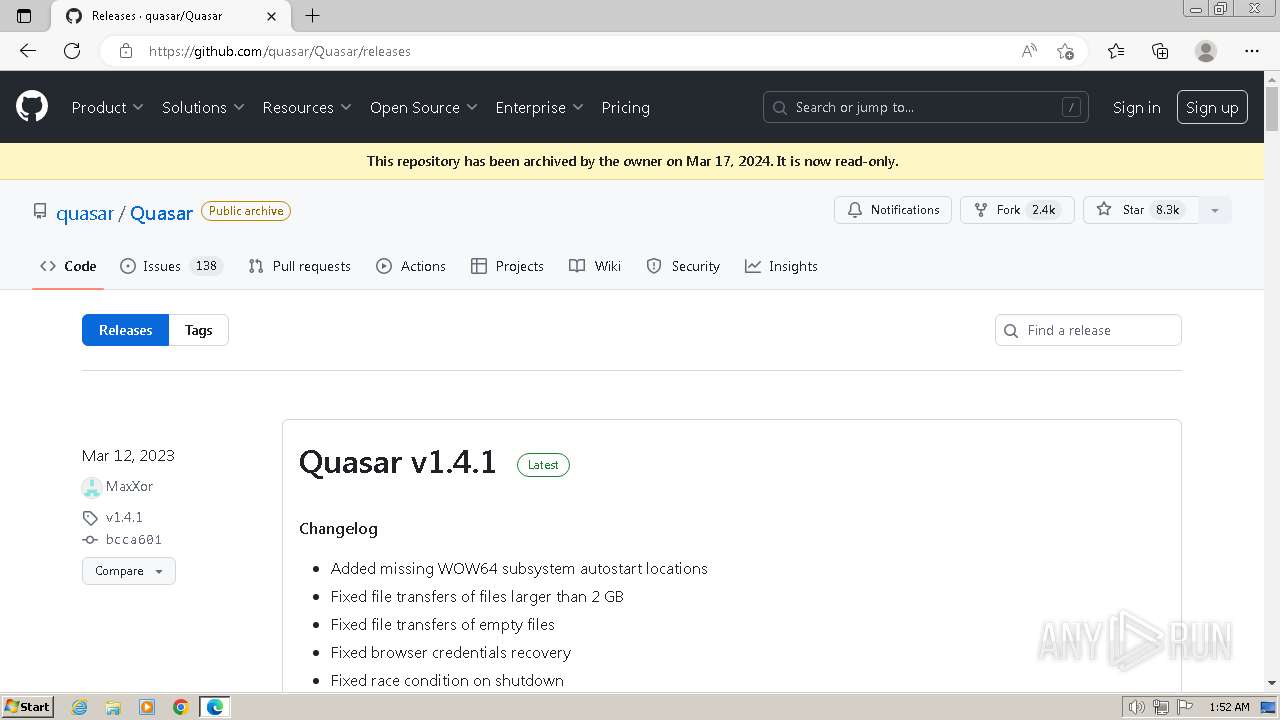Image resolution: width=1280 pixels, height=720 pixels.
Task: Expand the Product menu
Action: click(107, 107)
